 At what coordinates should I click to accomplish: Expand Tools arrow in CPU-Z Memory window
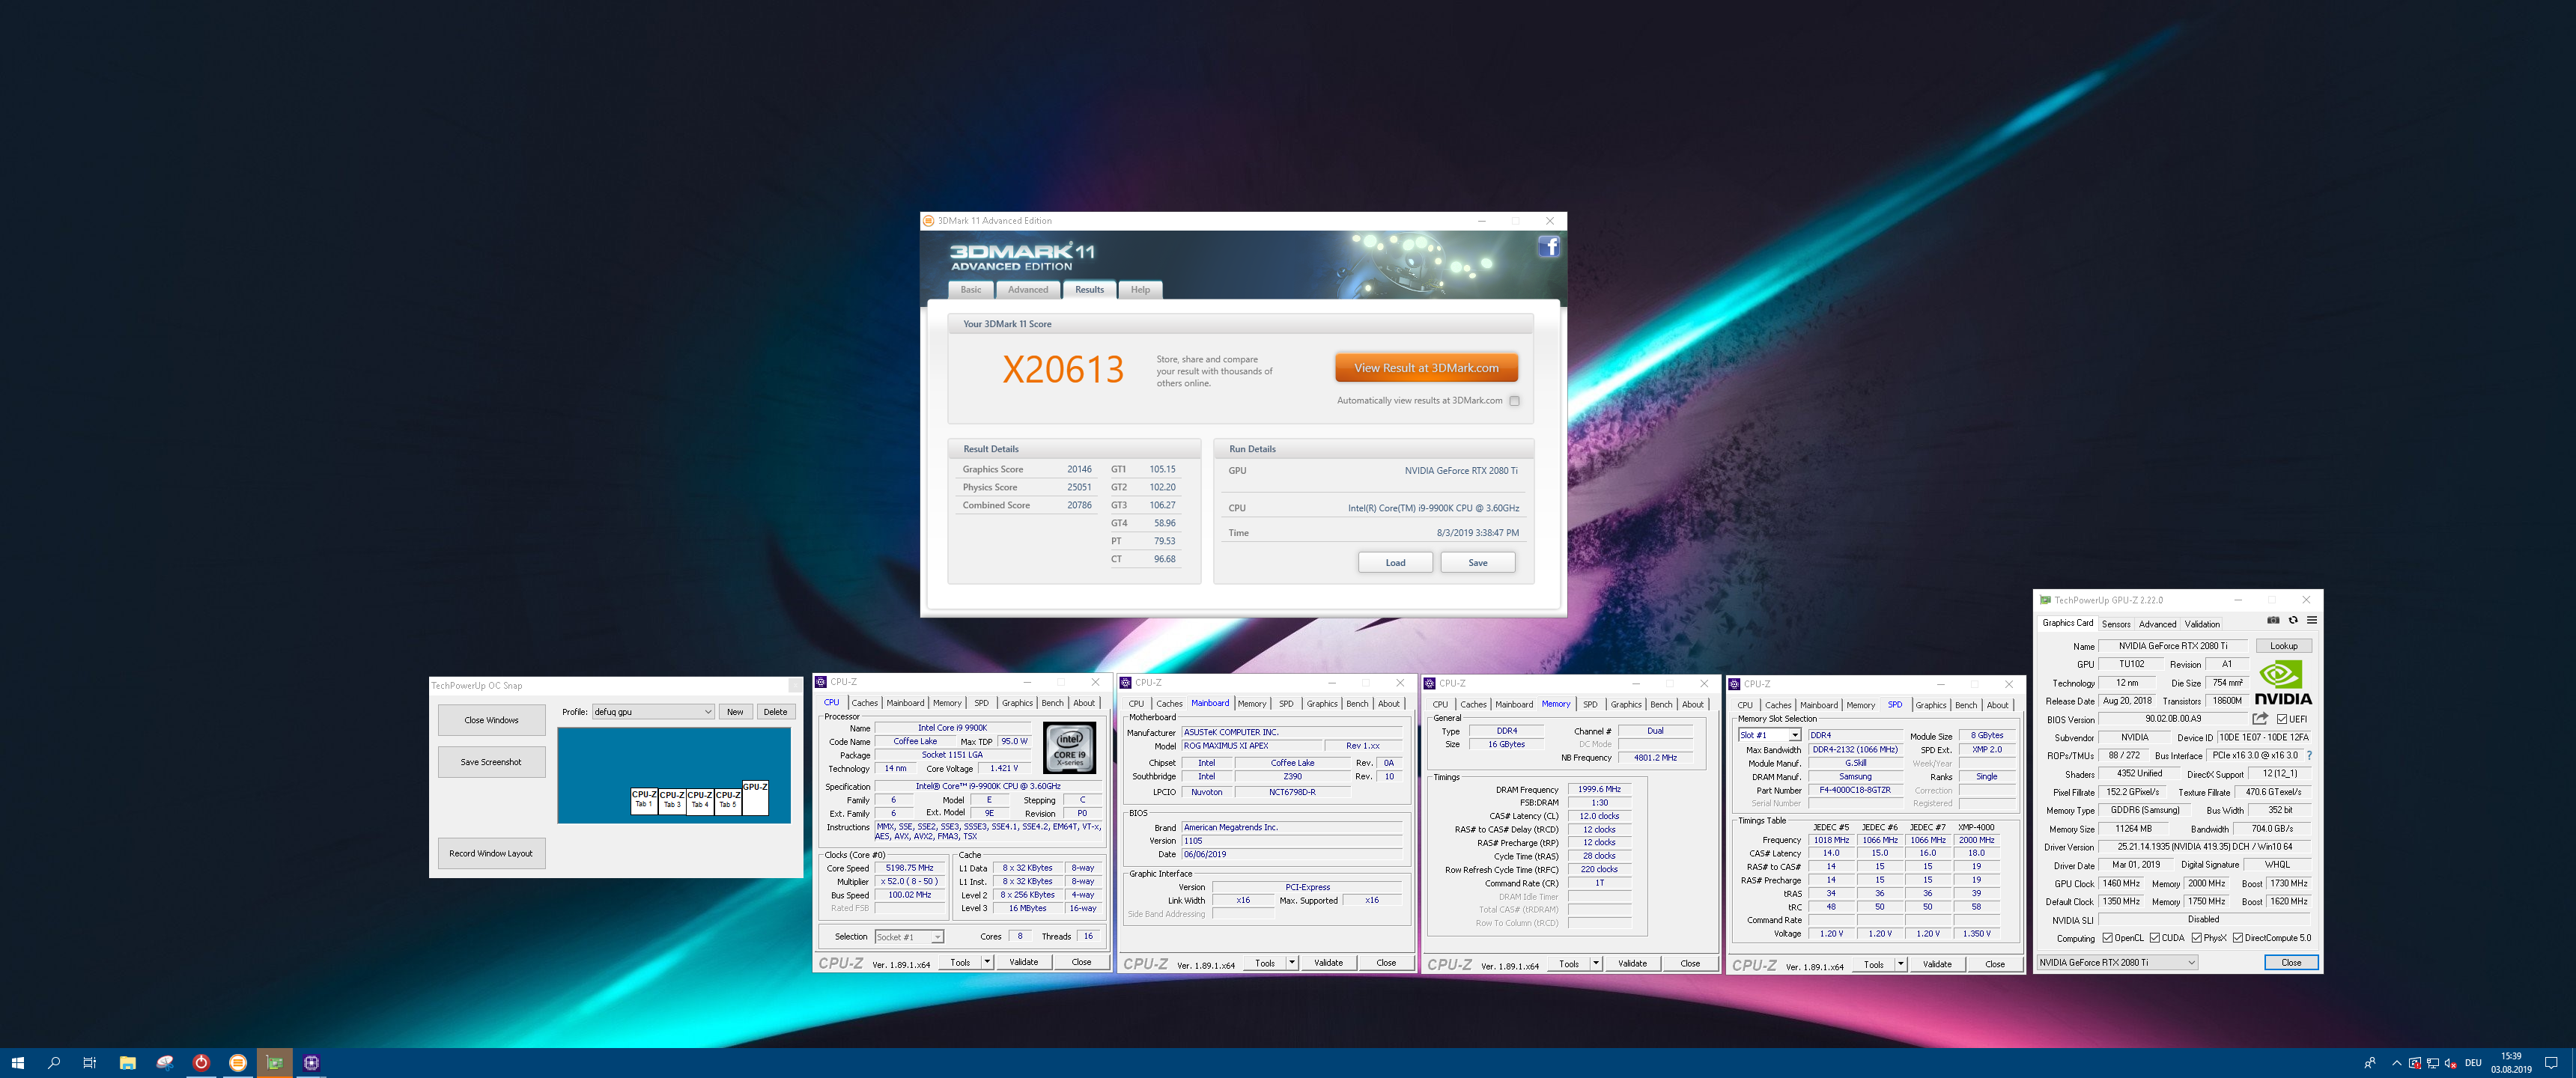point(1596,963)
